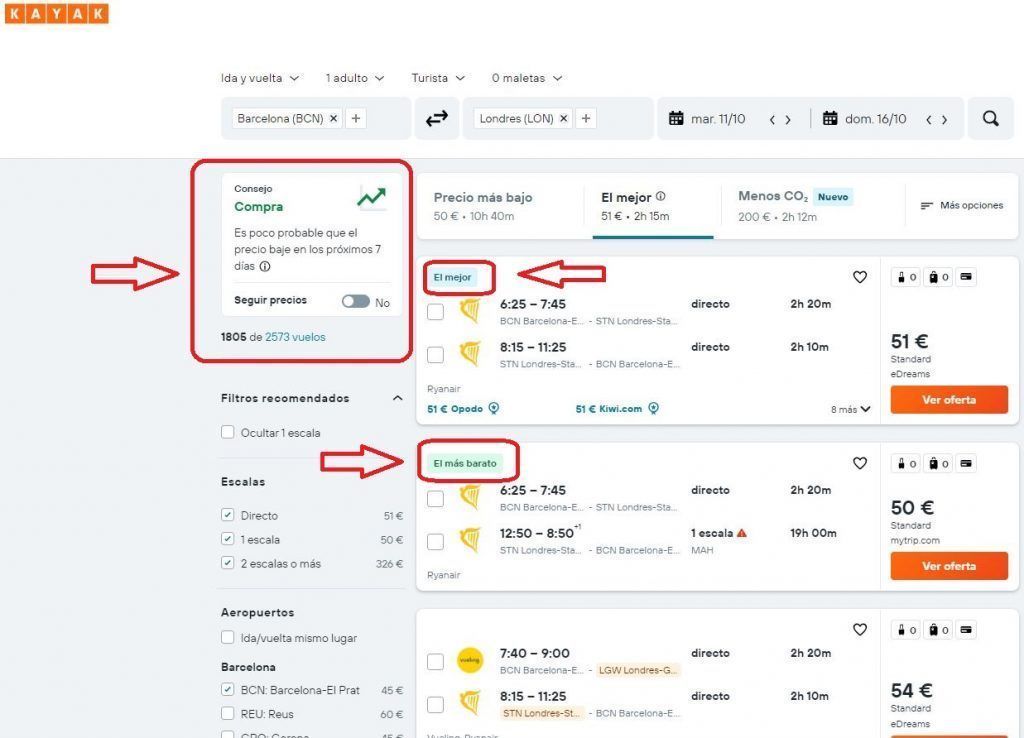Check REU: Reus airport

[x=228, y=713]
